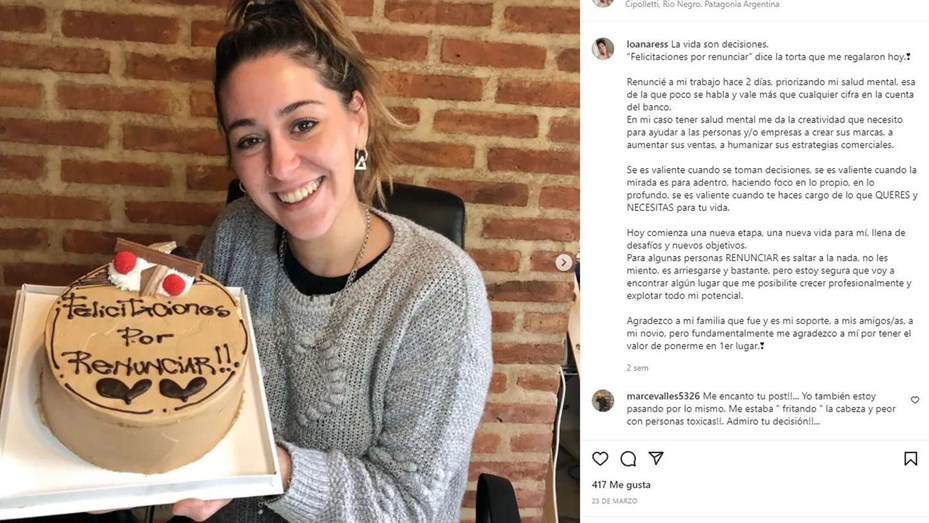This screenshot has height=523, width=929.
Task: Advance to next photo with arrow
Action: (563, 262)
